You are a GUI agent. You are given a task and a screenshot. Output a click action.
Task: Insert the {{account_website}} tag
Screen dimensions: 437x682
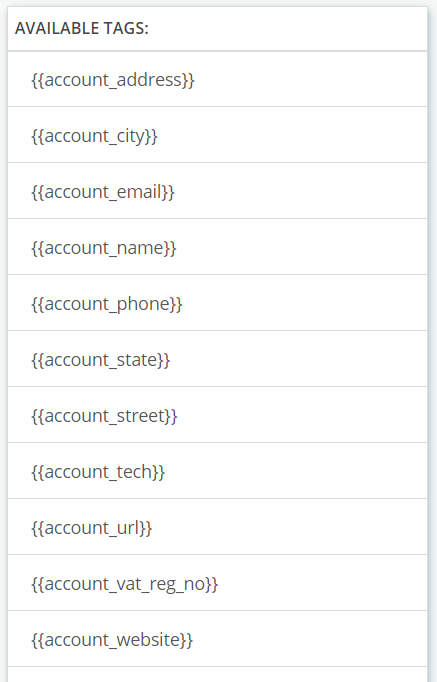click(x=112, y=640)
